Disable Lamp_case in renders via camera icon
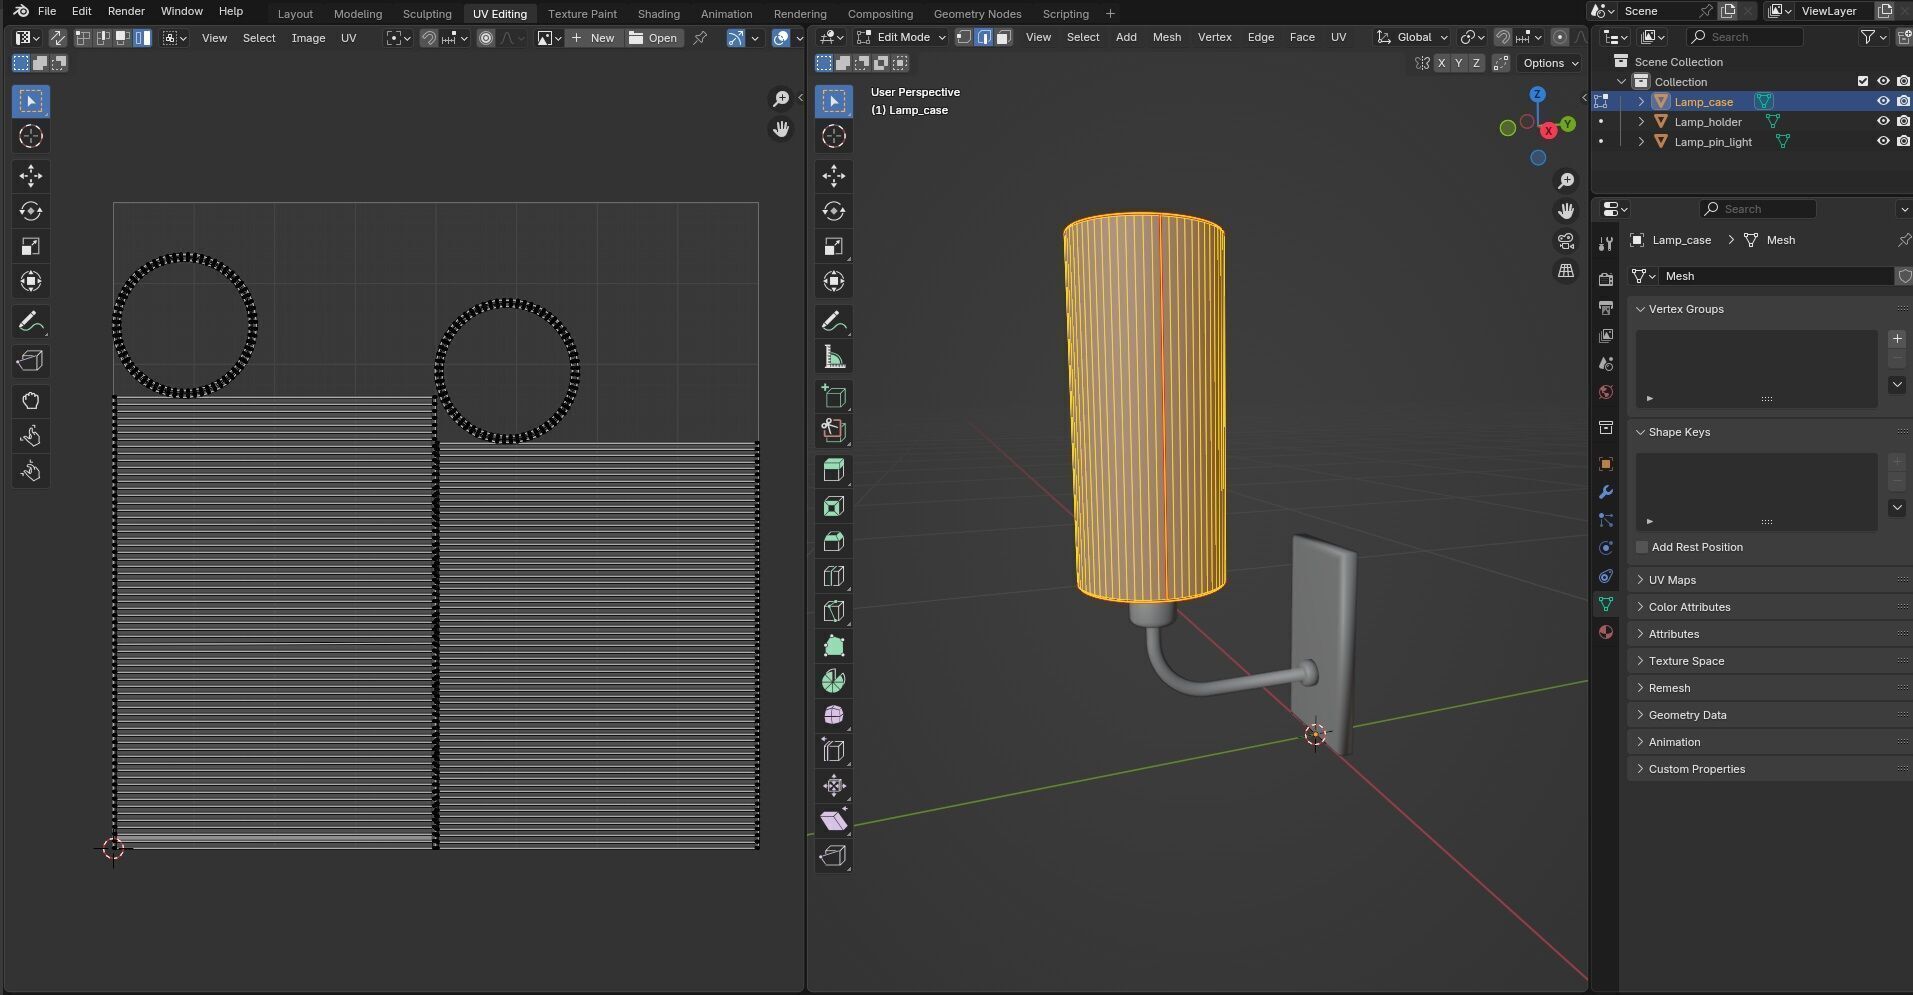The width and height of the screenshot is (1913, 995). click(1903, 101)
